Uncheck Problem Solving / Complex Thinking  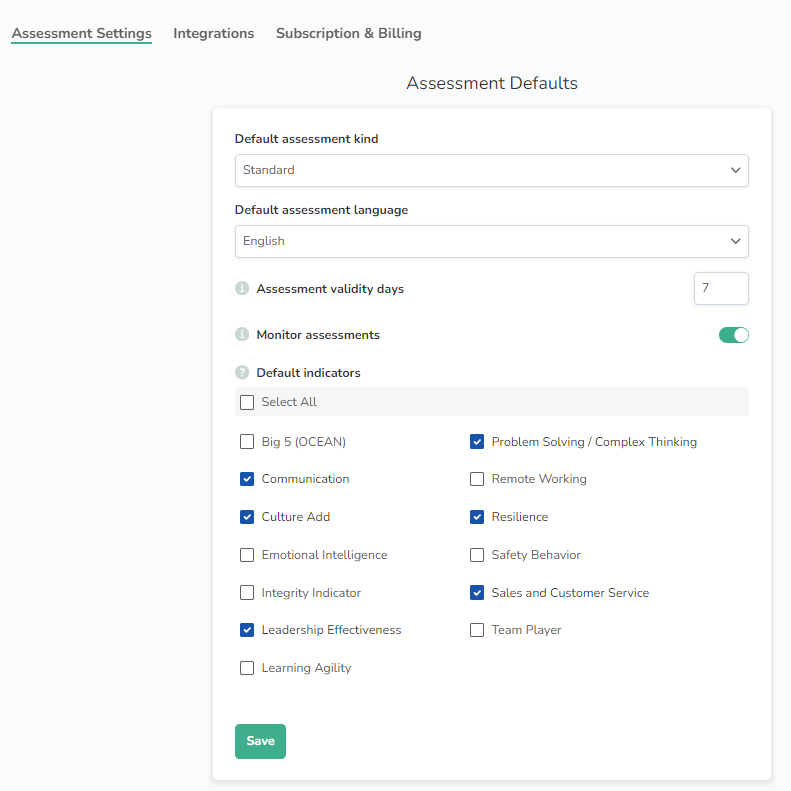(477, 442)
